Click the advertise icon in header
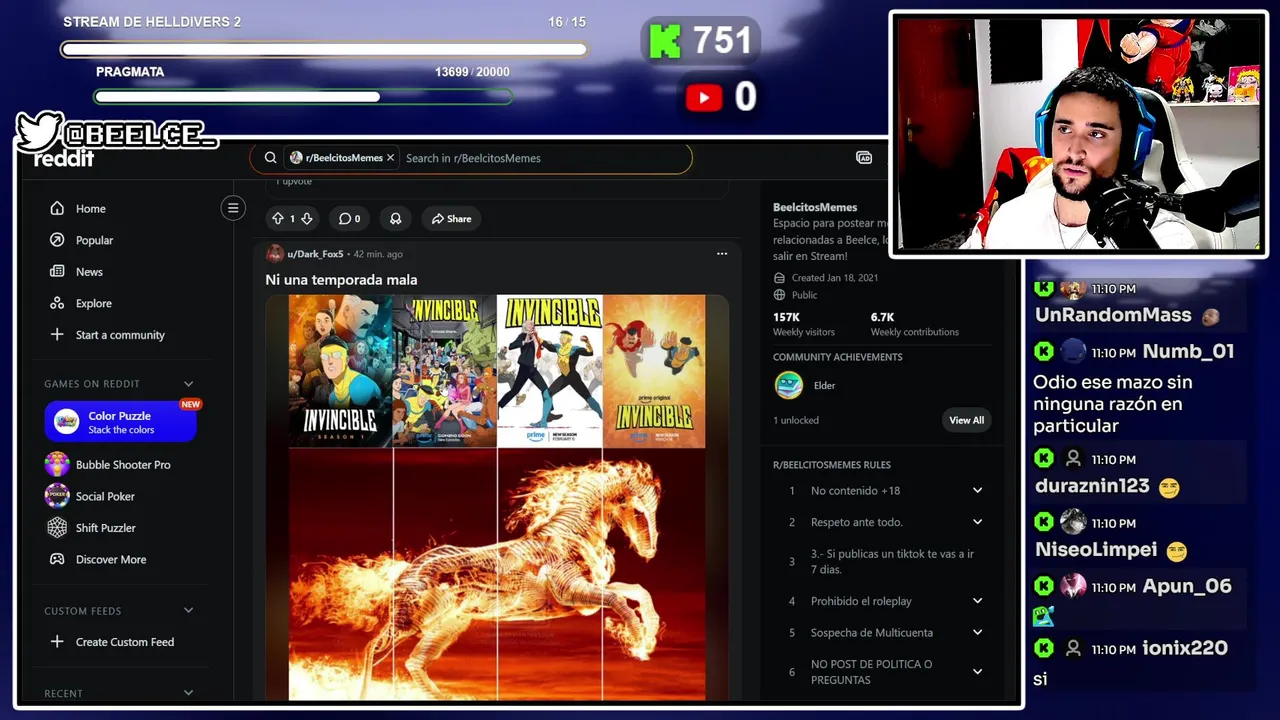Image resolution: width=1280 pixels, height=720 pixels. 864,158
